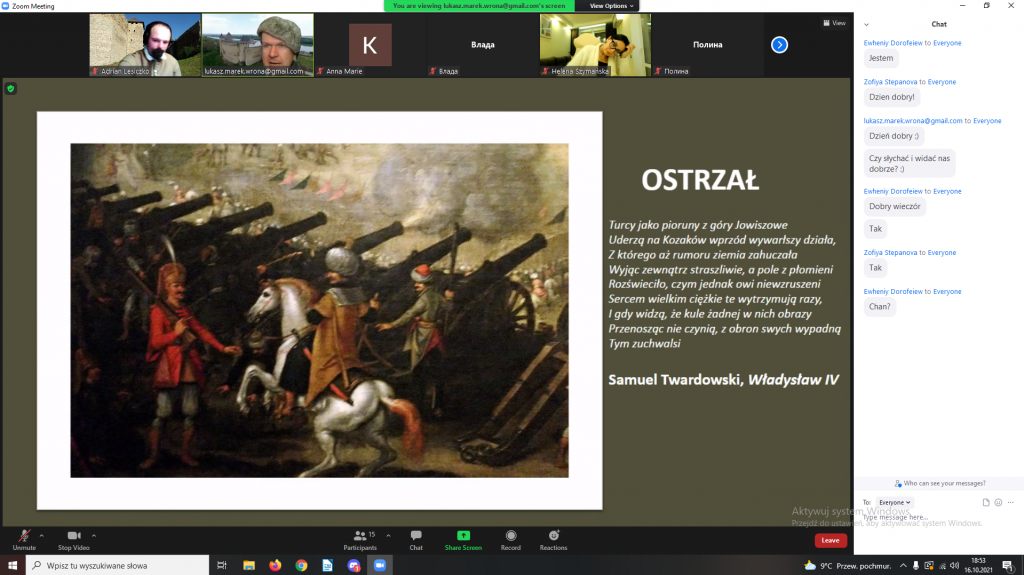Open the Reactions menu

[553, 539]
